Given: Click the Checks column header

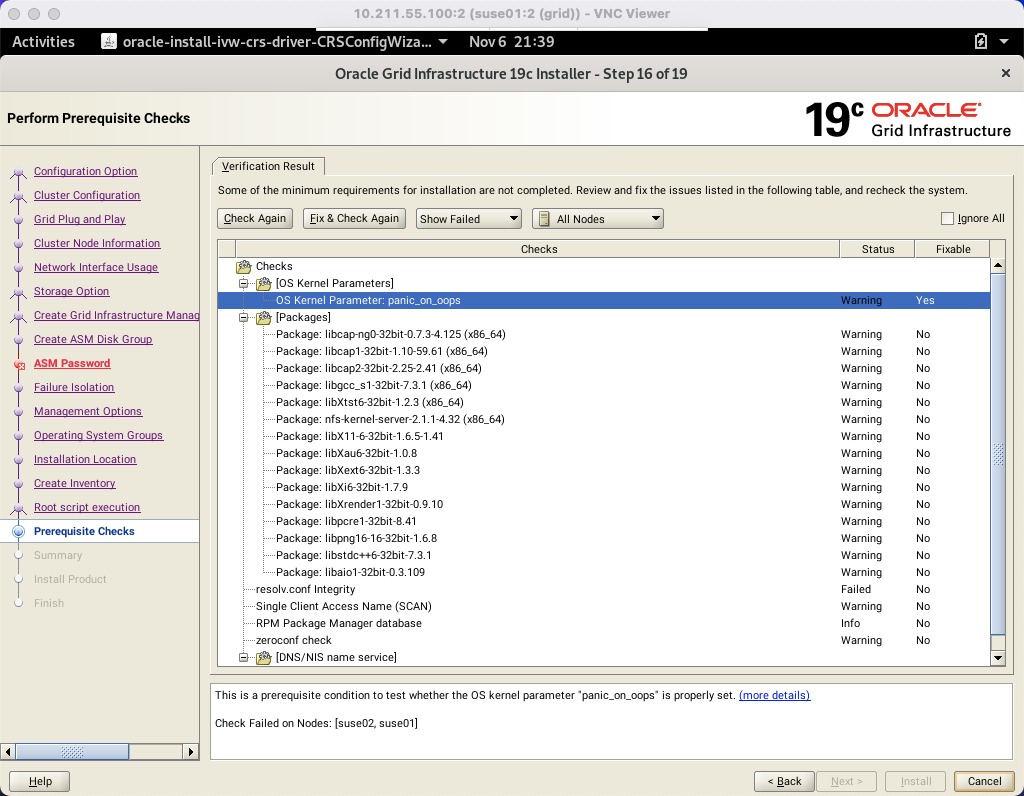Looking at the screenshot, I should pos(538,249).
